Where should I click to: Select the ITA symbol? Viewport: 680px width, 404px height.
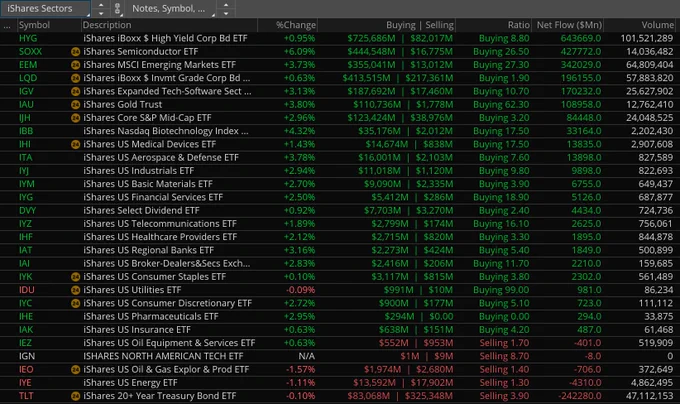click(x=26, y=157)
